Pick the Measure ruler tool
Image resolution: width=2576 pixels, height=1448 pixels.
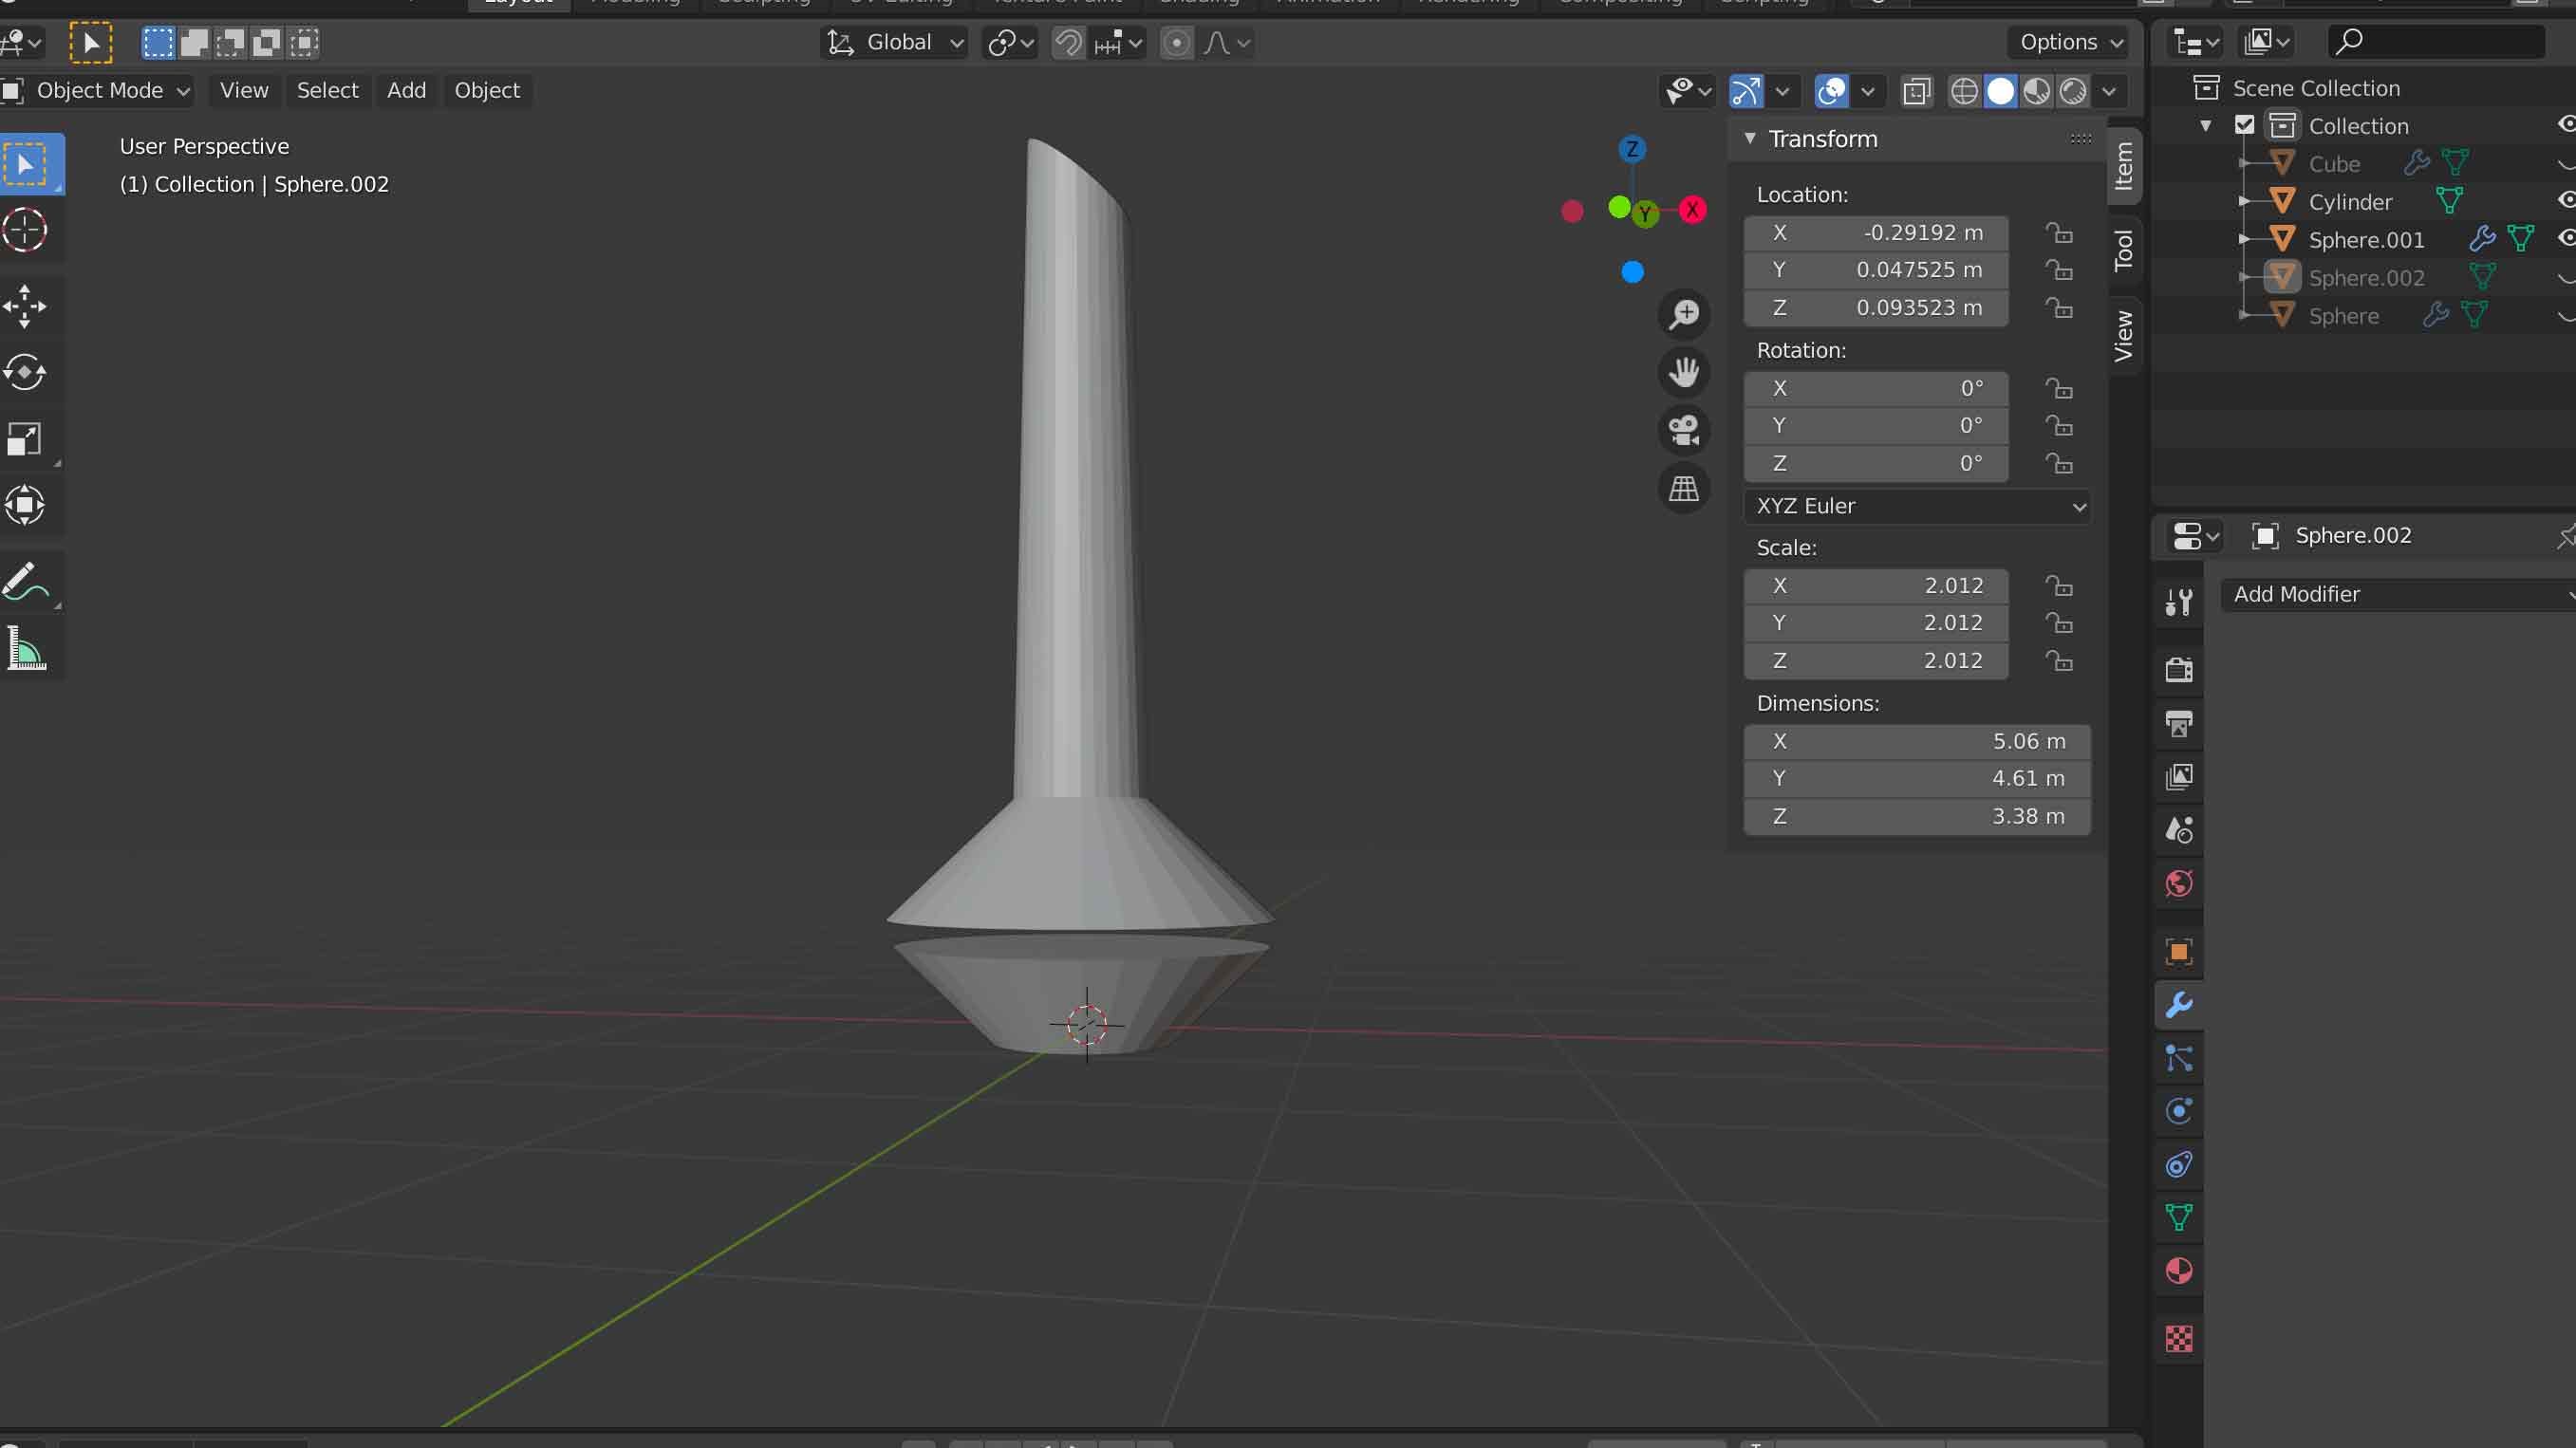[x=25, y=648]
